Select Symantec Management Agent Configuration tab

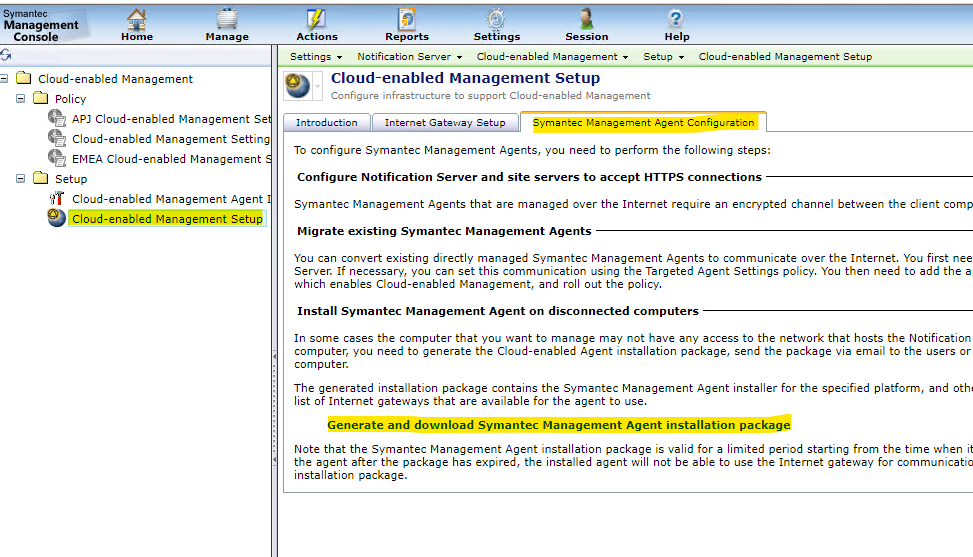[643, 122]
